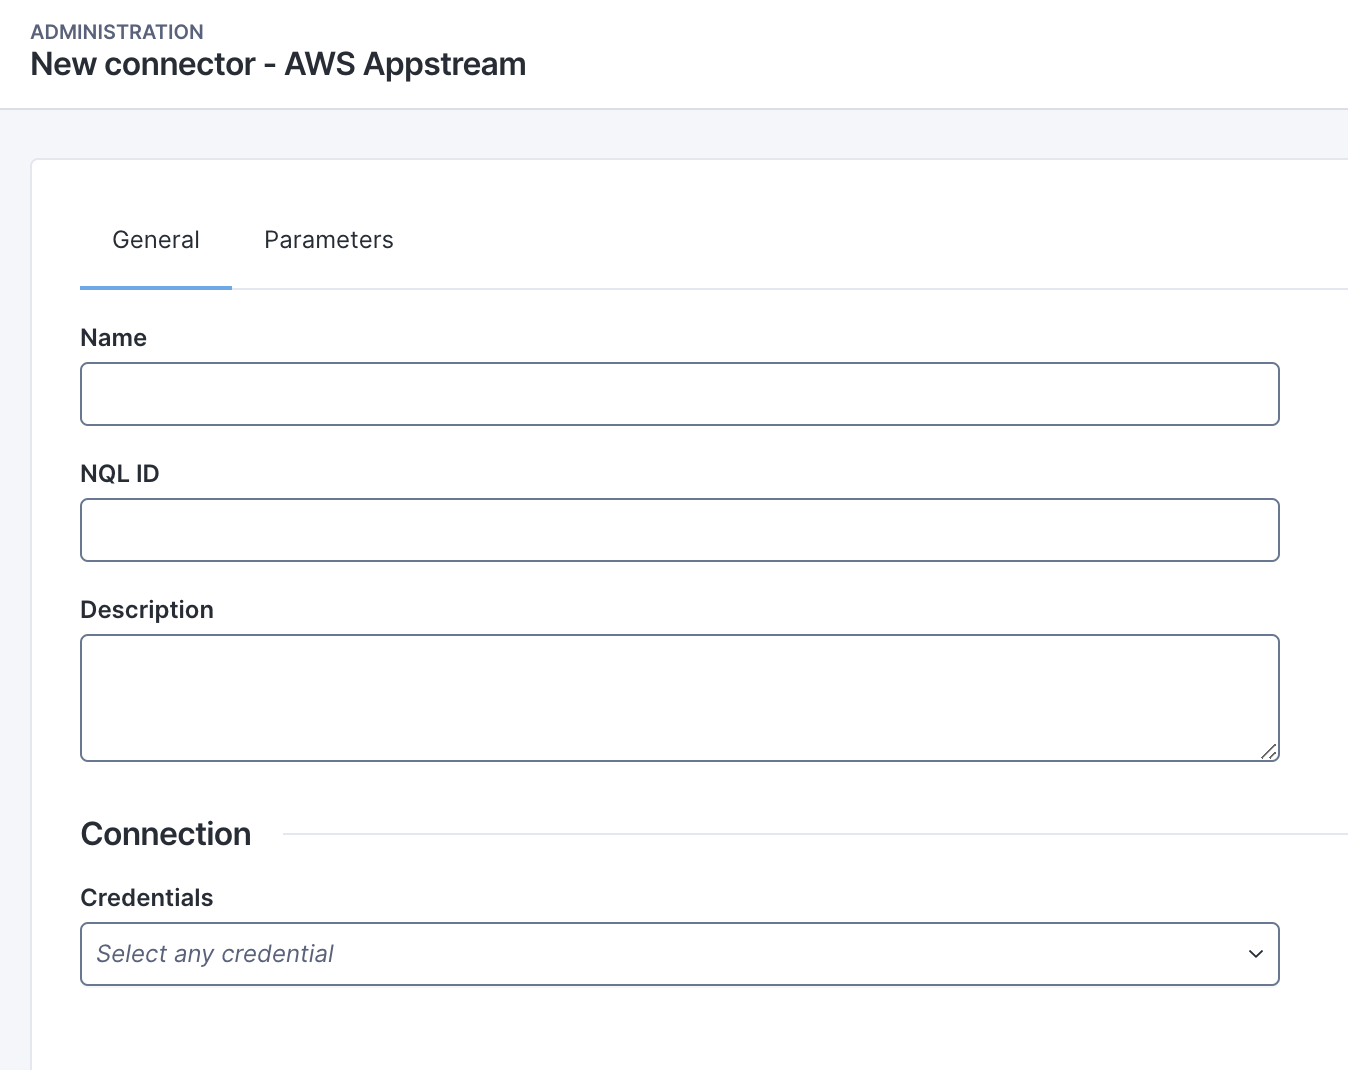1348x1070 pixels.
Task: Click the ADMINISTRATION breadcrumb link
Action: pos(117,32)
